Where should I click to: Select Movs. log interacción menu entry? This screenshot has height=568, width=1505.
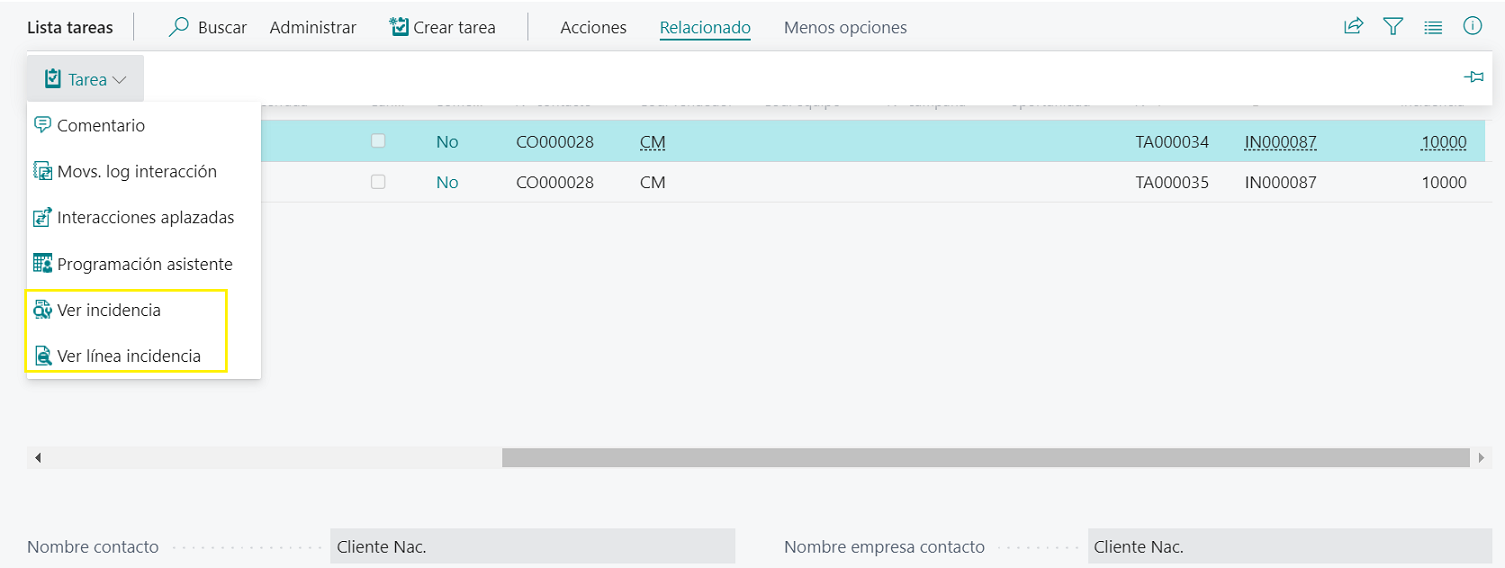click(136, 172)
